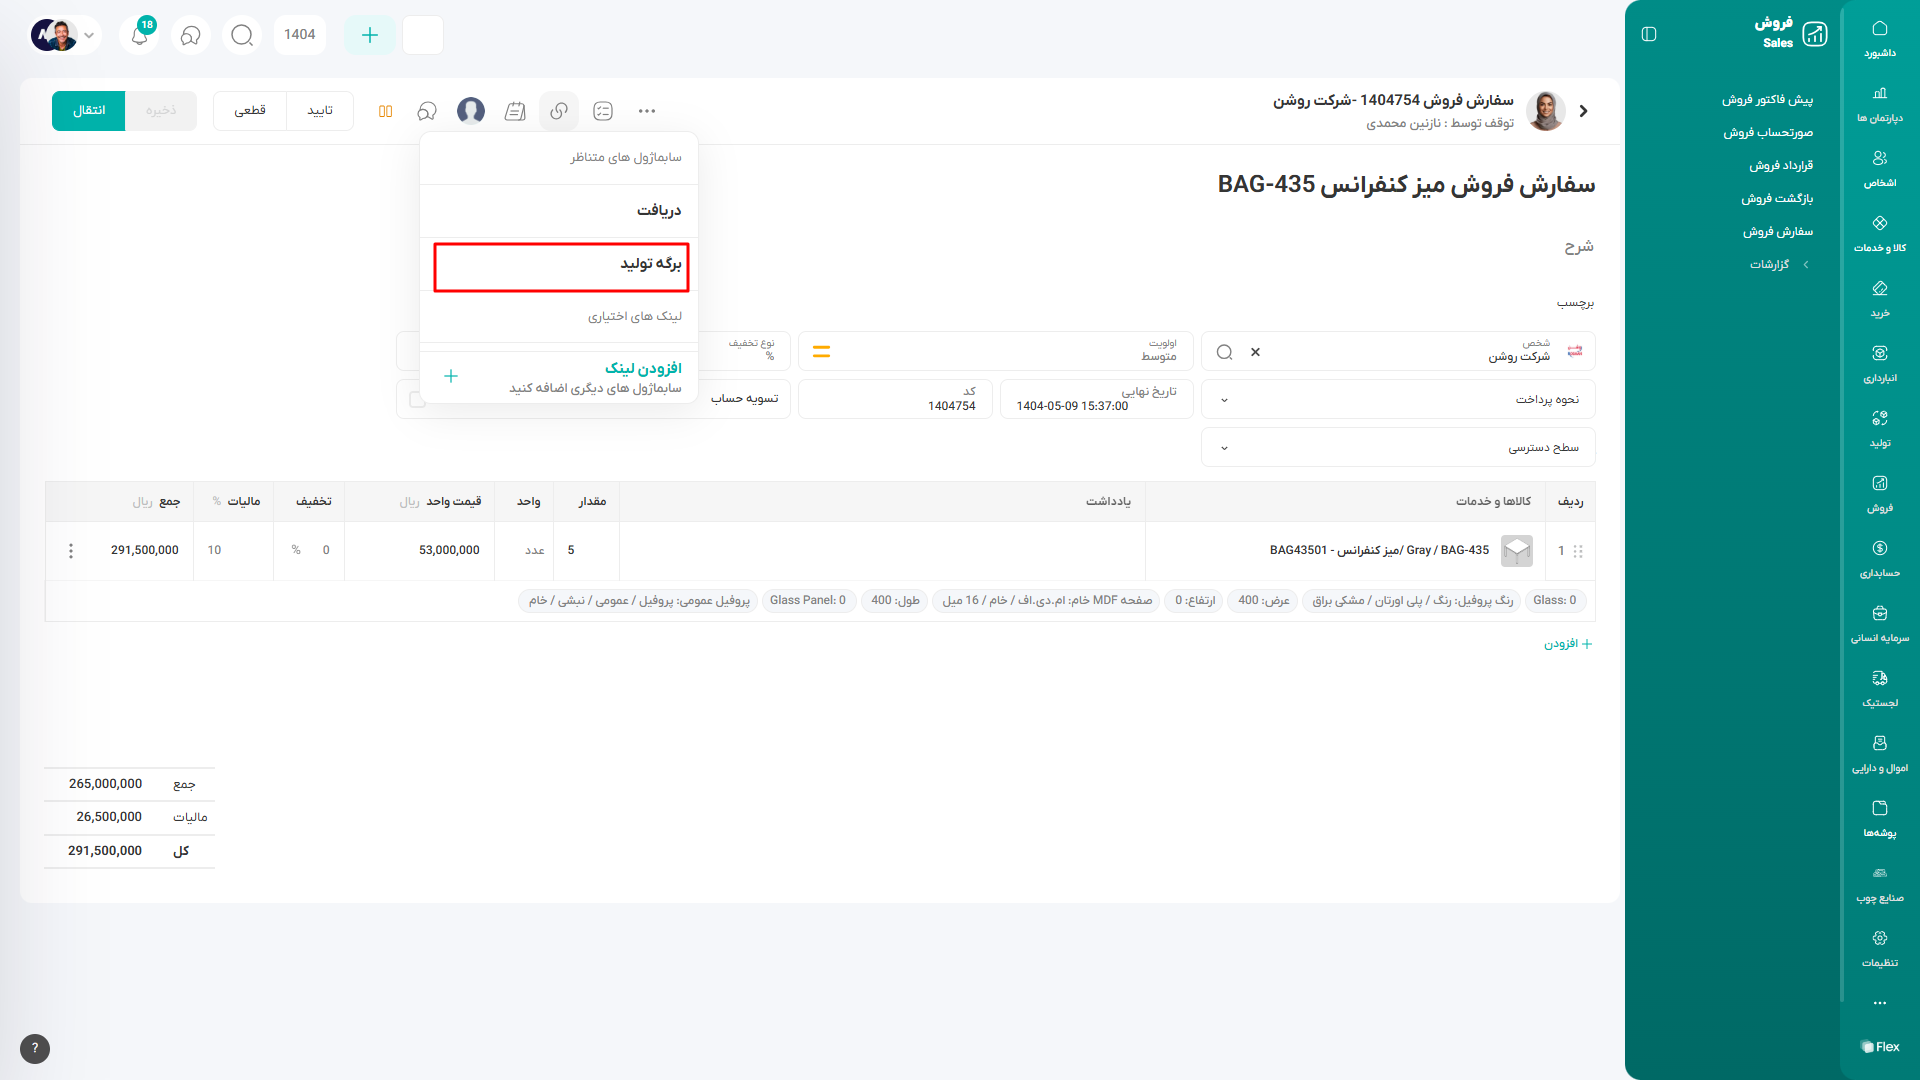Viewport: 1920px width, 1080px height.
Task: Click the support headset icon
Action: click(x=191, y=35)
